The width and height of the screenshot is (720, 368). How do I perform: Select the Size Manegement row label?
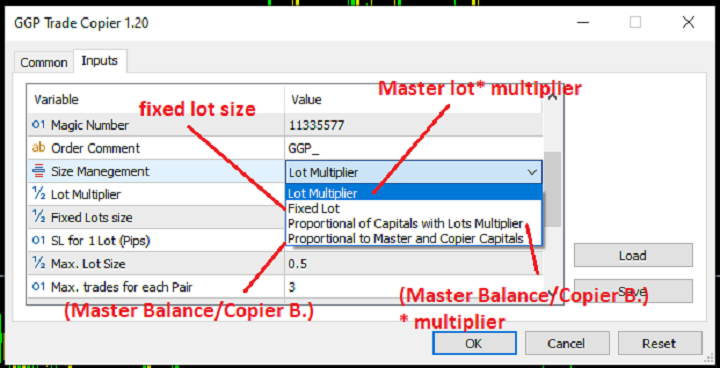(x=100, y=171)
